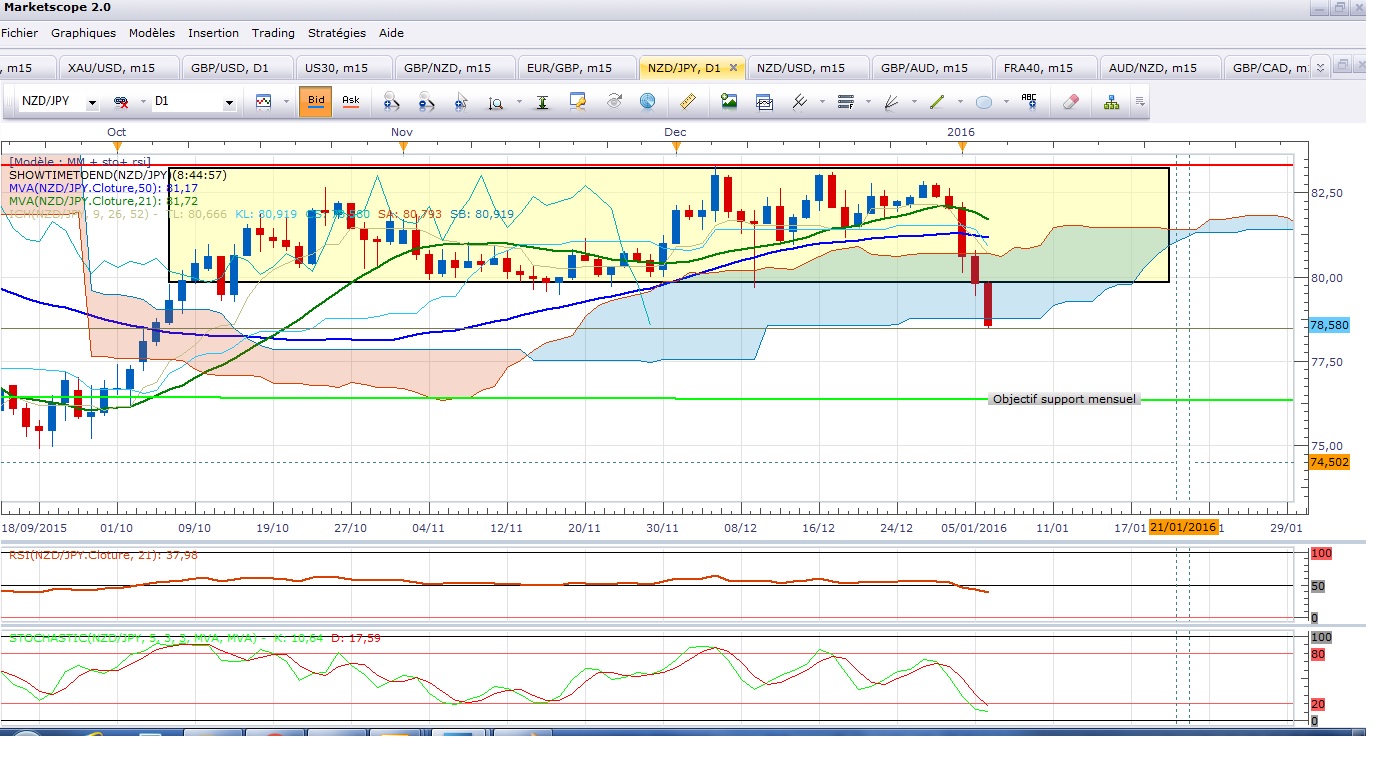Image resolution: width=1374 pixels, height=778 pixels.
Task: Open the Stratégies menu
Action: click(337, 33)
